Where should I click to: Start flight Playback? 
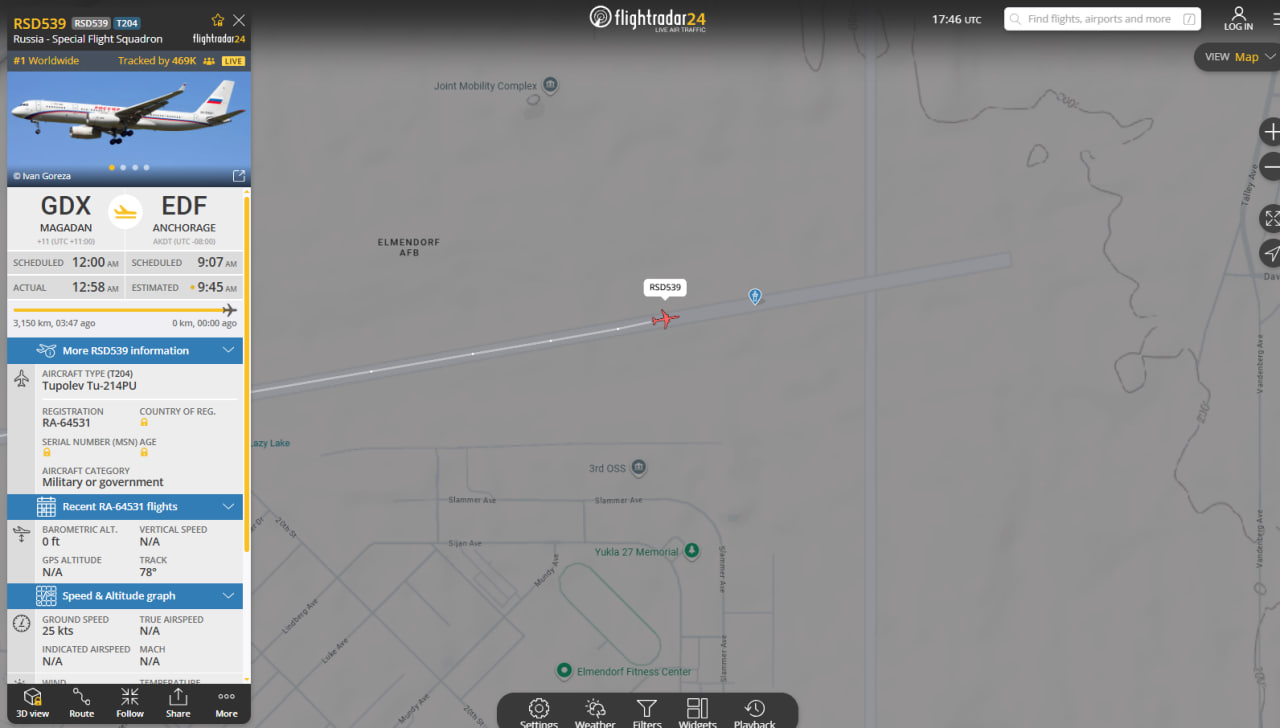(x=755, y=713)
